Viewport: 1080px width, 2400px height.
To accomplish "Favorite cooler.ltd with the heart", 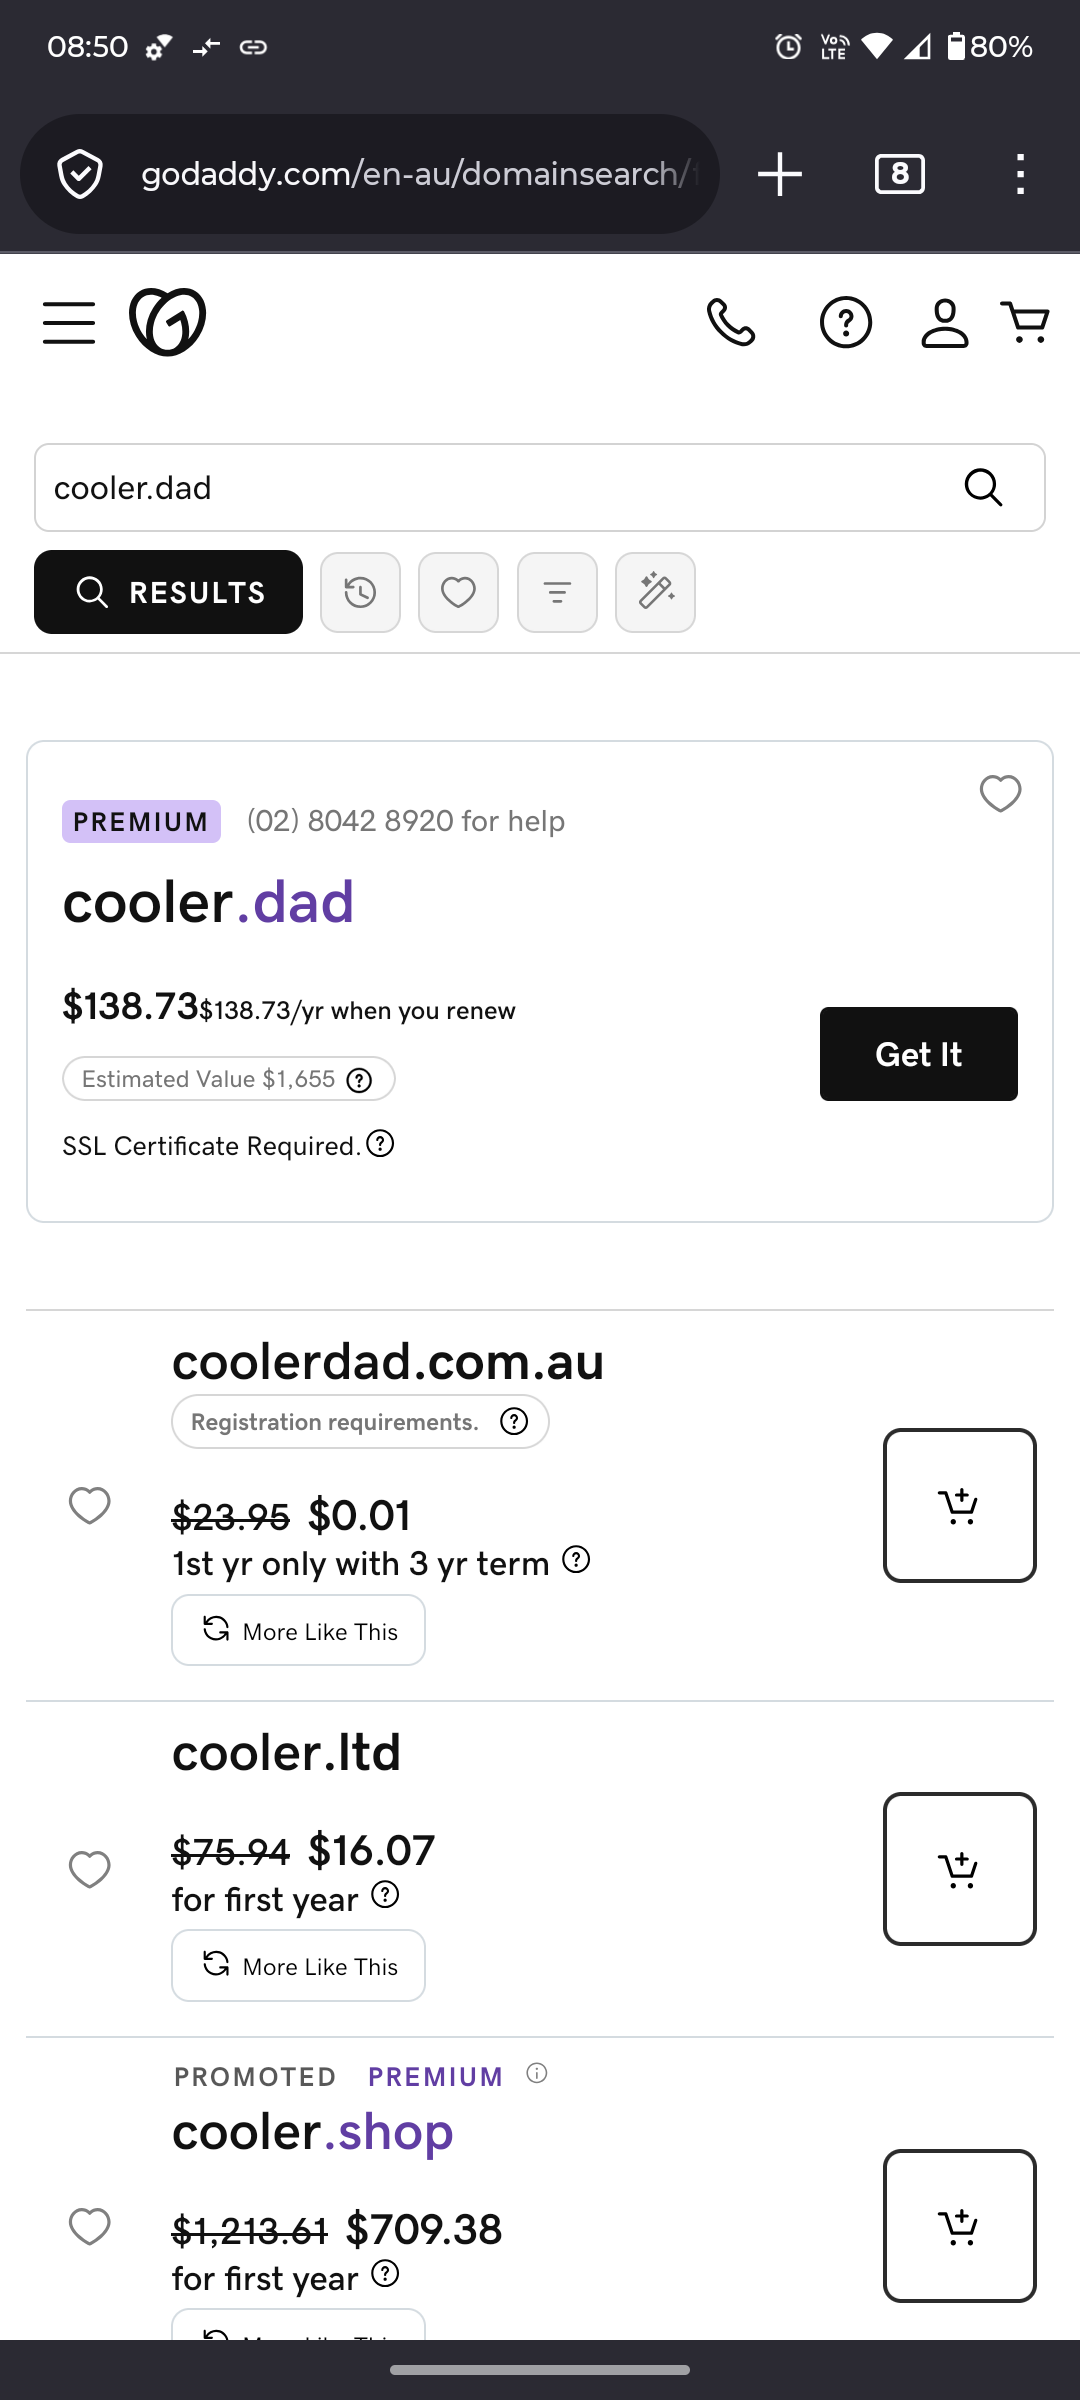I will click(x=89, y=1869).
